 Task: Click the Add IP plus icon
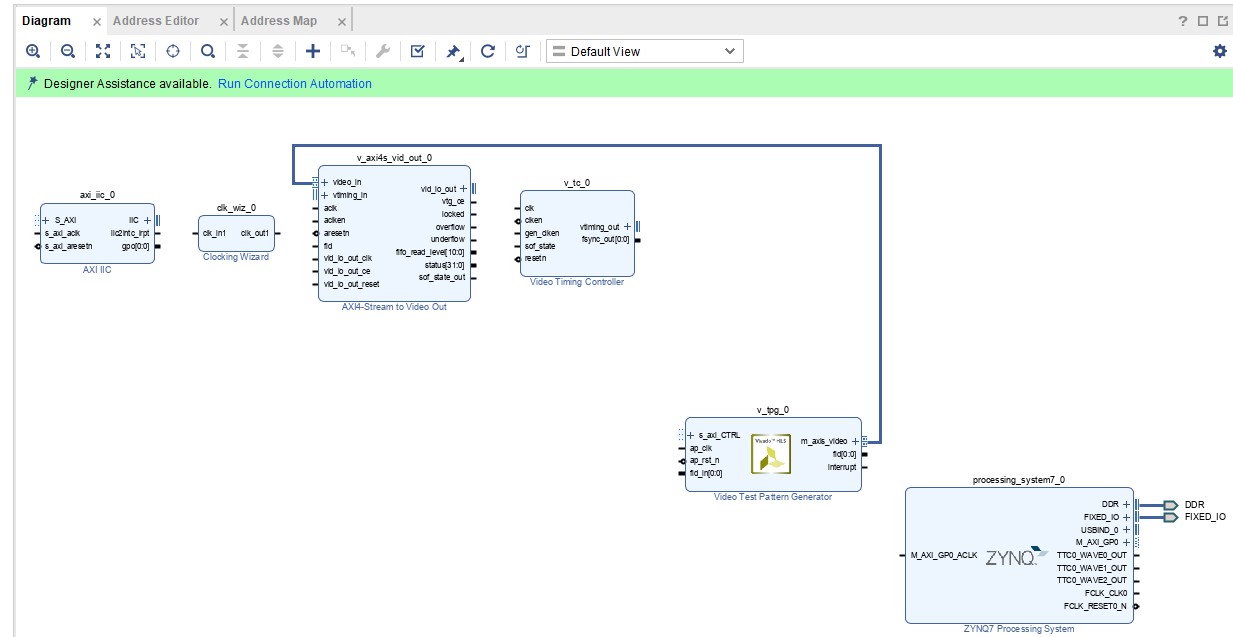(313, 51)
